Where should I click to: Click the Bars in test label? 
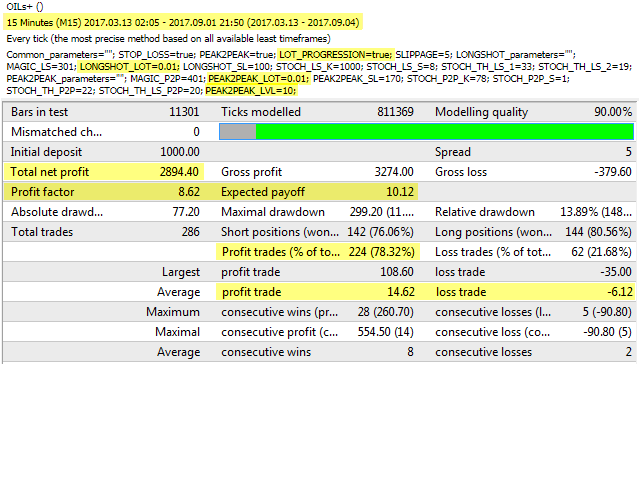[x=40, y=112]
